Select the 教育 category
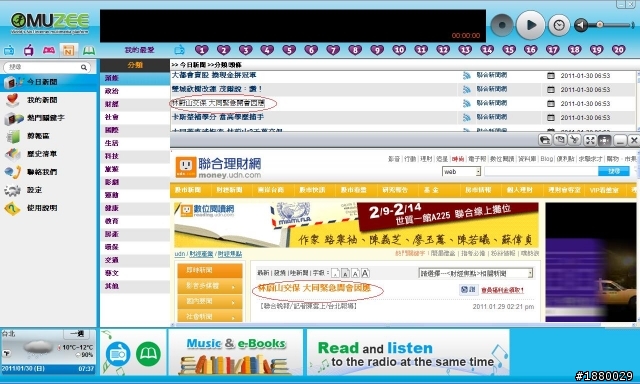Screen dimensions: 640x384 click(135, 221)
